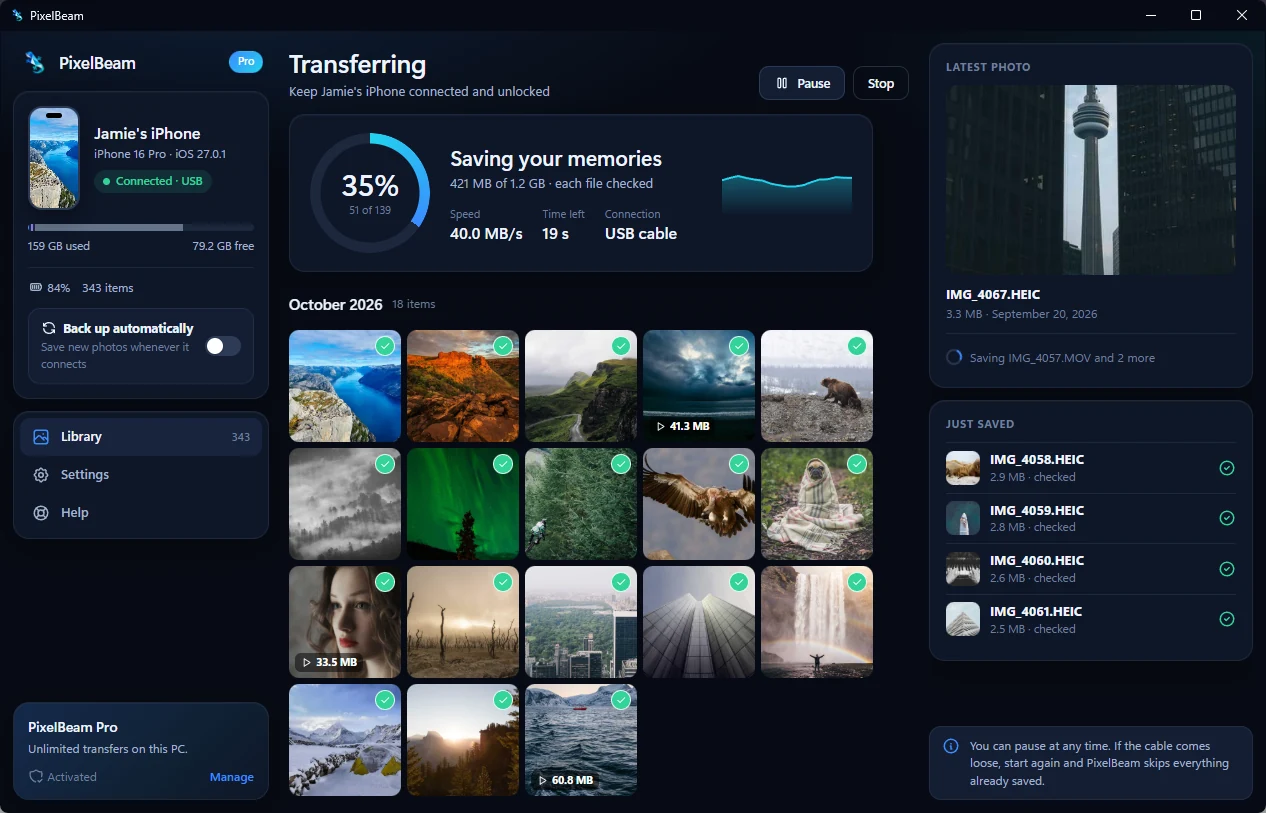
Task: Click the transfer speed graph
Action: (x=787, y=193)
